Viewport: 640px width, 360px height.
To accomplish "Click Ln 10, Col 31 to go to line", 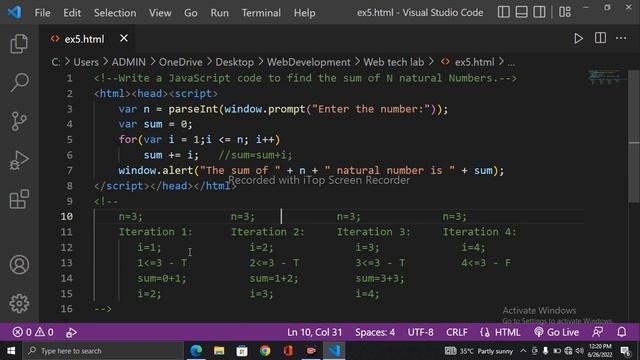I will 314,332.
